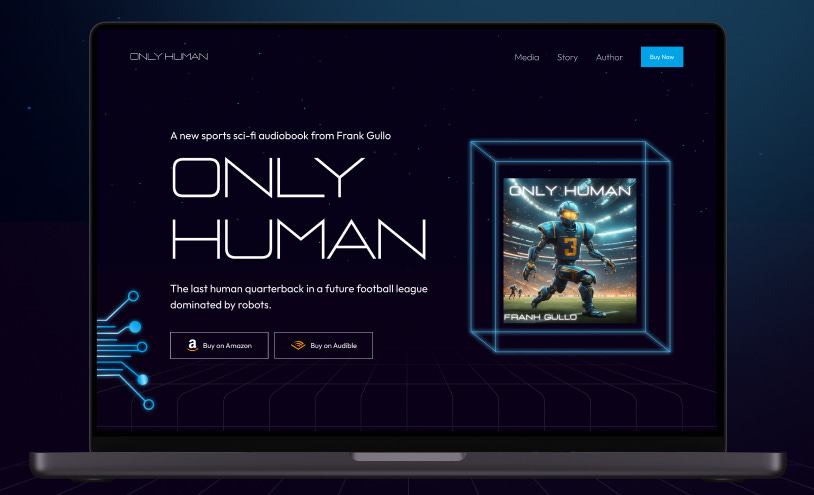This screenshot has height=495, width=814.
Task: Open the Only Human book cover image
Action: 569,251
